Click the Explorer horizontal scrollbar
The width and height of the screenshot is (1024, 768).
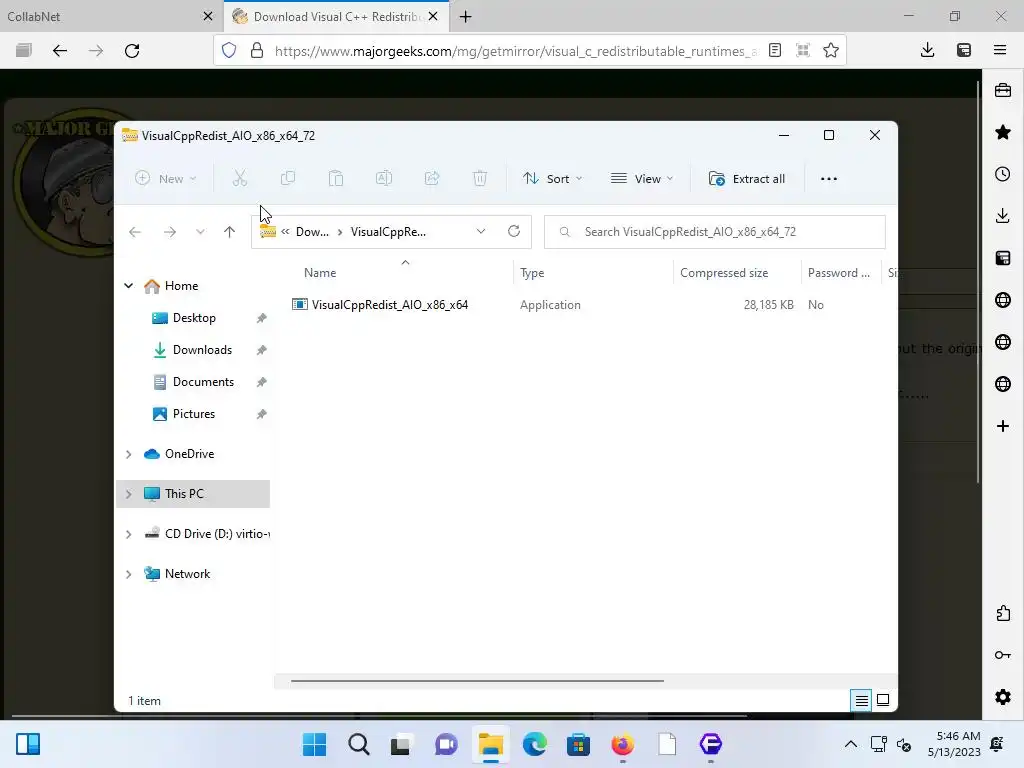pos(477,680)
